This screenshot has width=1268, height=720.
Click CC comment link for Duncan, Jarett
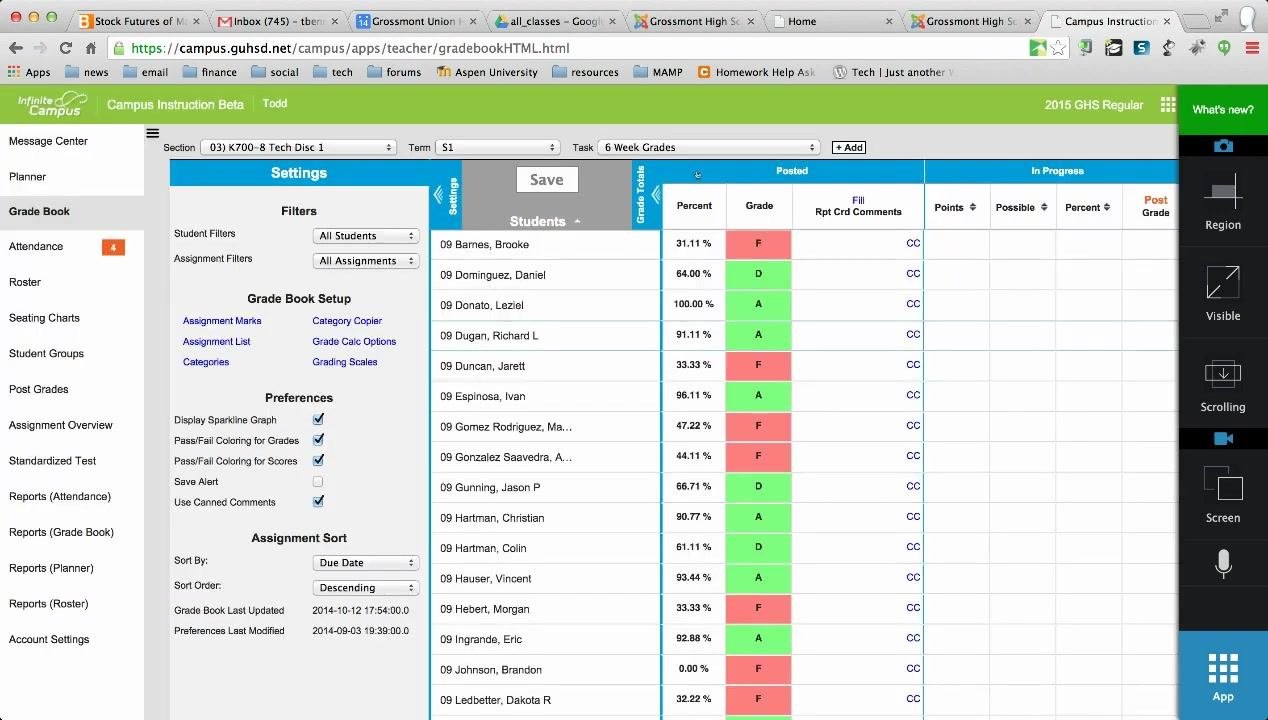913,364
